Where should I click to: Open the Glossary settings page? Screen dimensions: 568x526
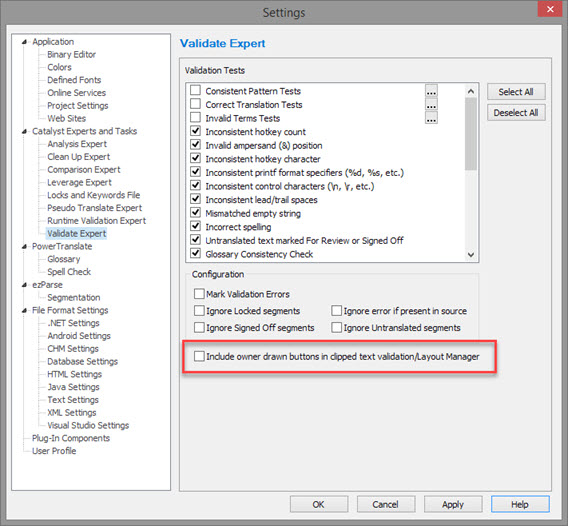pos(63,259)
